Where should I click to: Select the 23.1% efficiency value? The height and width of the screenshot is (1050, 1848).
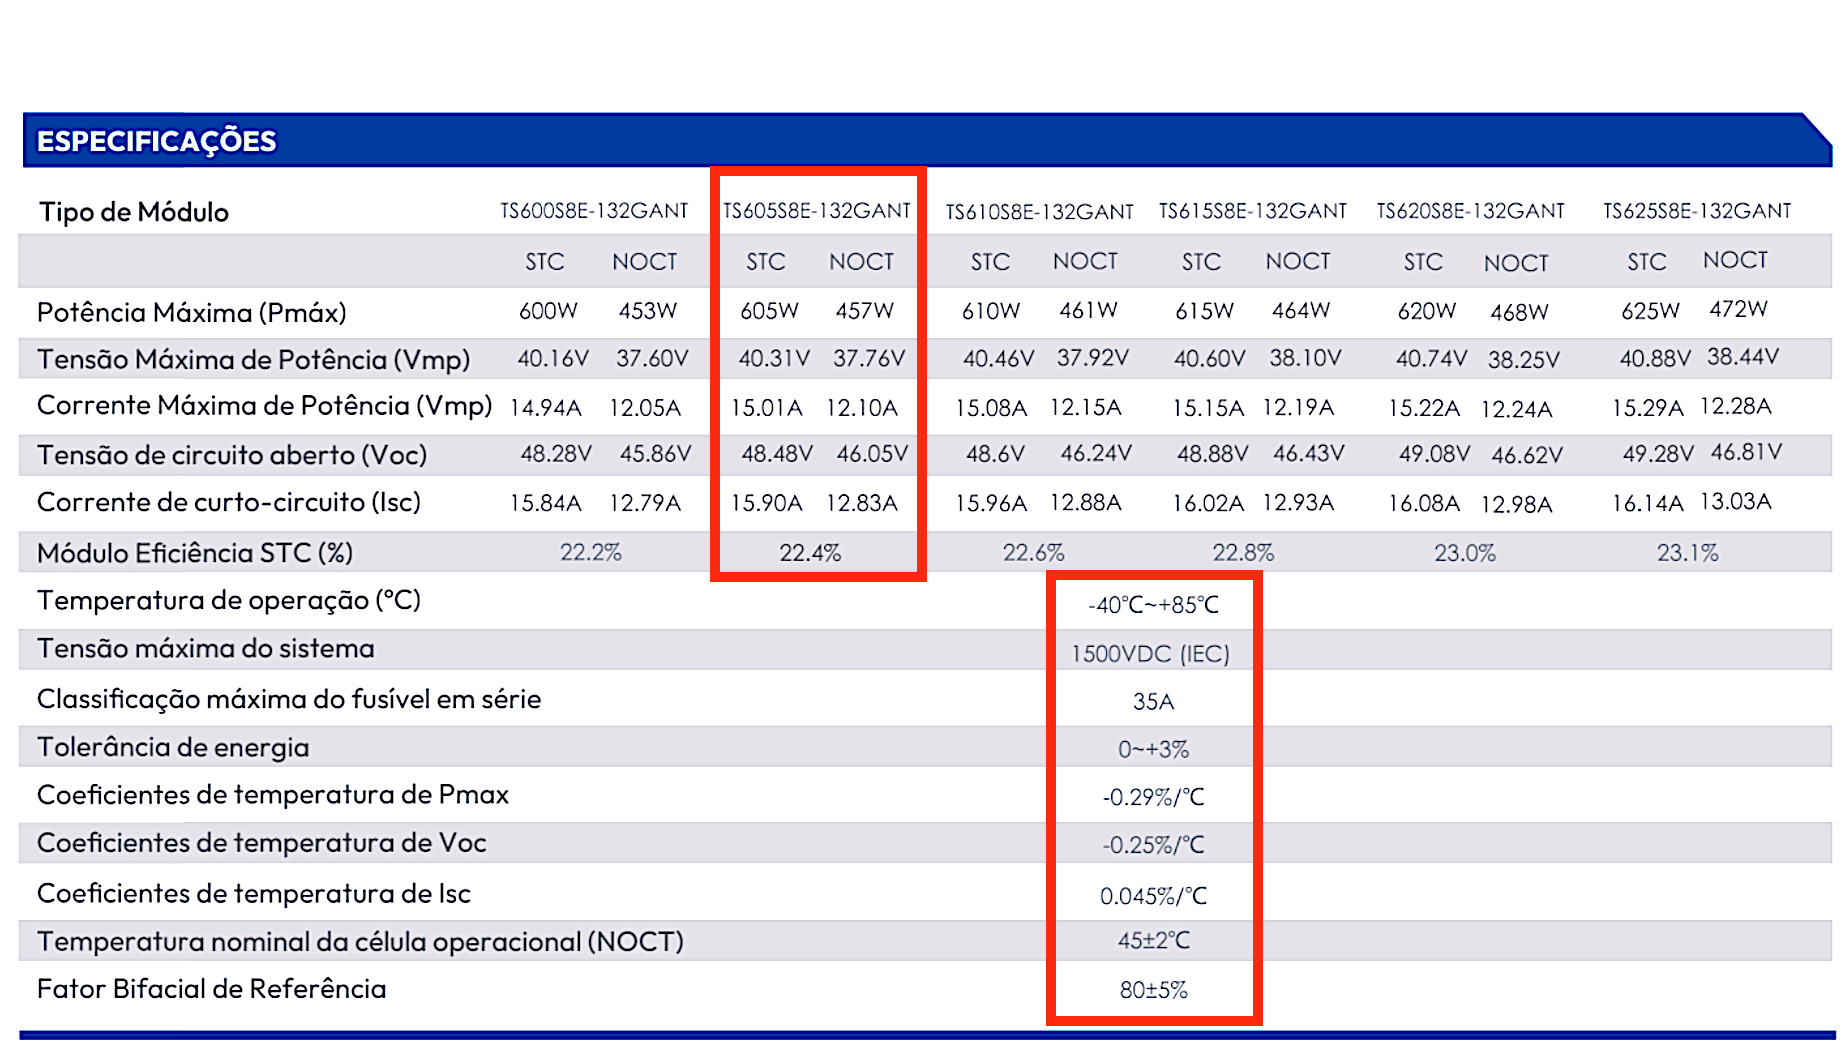(1687, 553)
